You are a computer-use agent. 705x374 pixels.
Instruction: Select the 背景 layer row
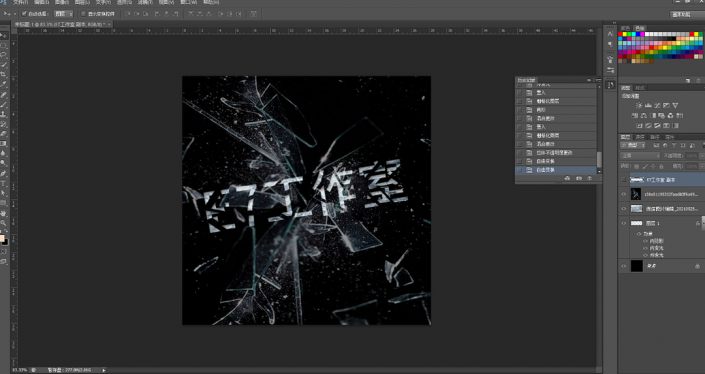[661, 266]
